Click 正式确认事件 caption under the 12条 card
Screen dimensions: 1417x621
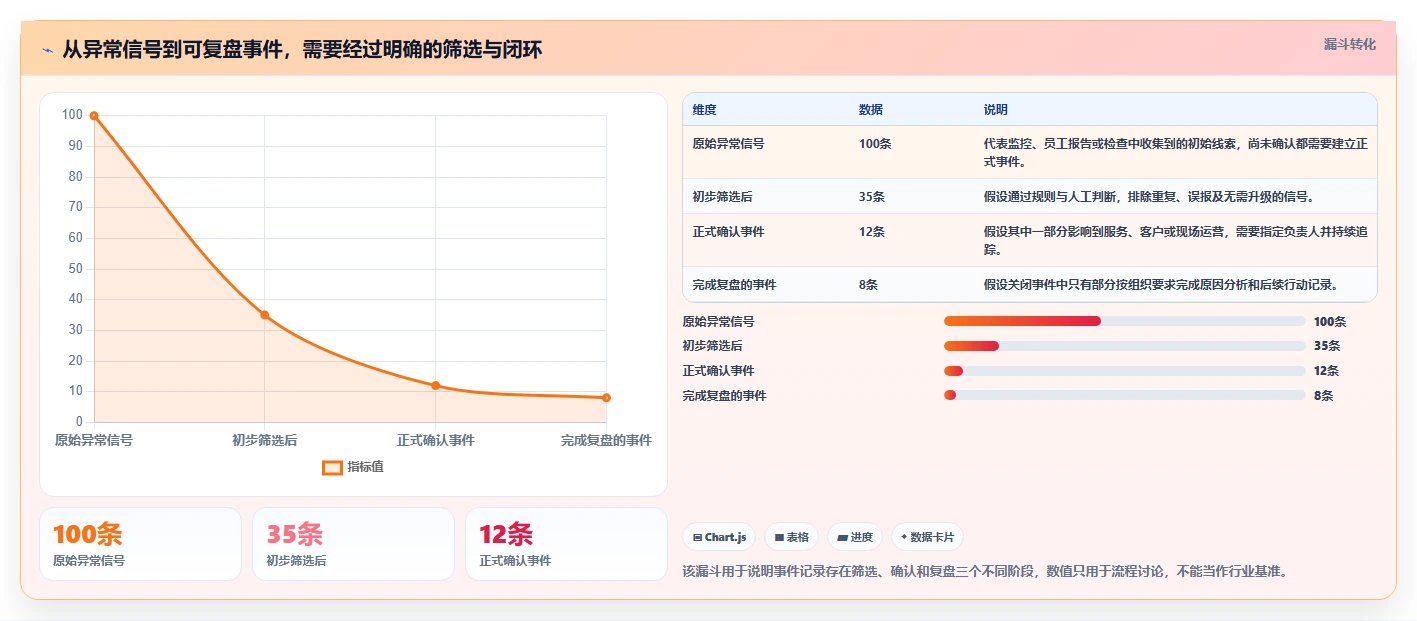tap(515, 561)
